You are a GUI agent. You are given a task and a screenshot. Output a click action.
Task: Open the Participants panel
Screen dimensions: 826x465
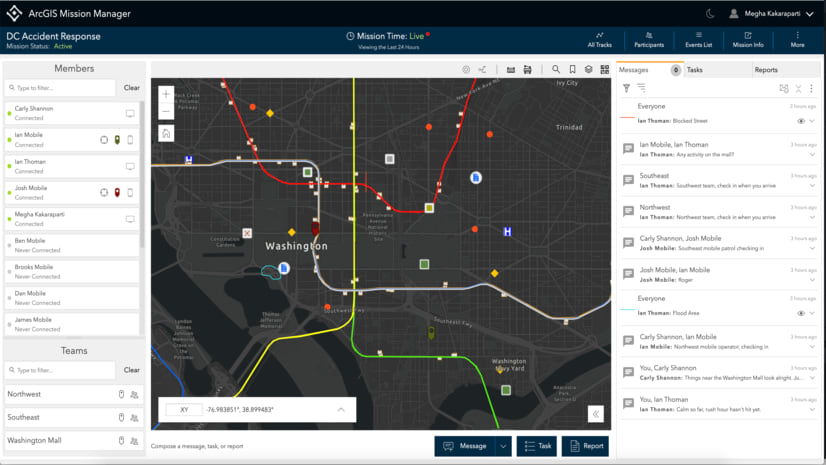[x=648, y=40]
